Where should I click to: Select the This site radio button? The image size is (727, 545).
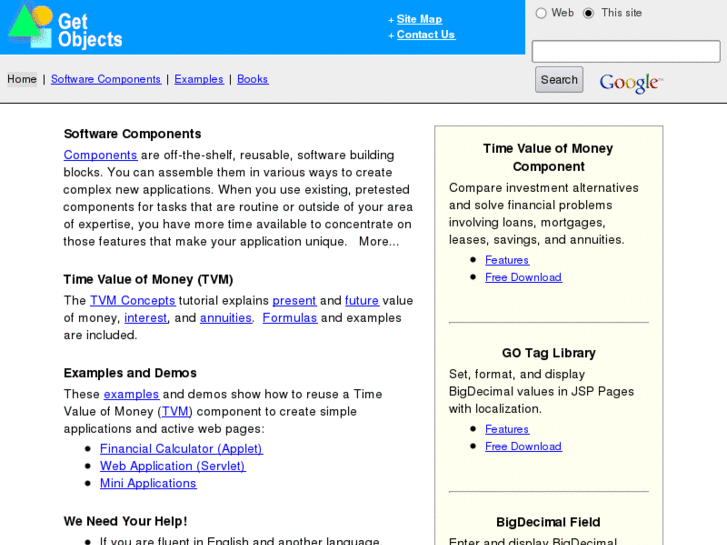tap(588, 13)
